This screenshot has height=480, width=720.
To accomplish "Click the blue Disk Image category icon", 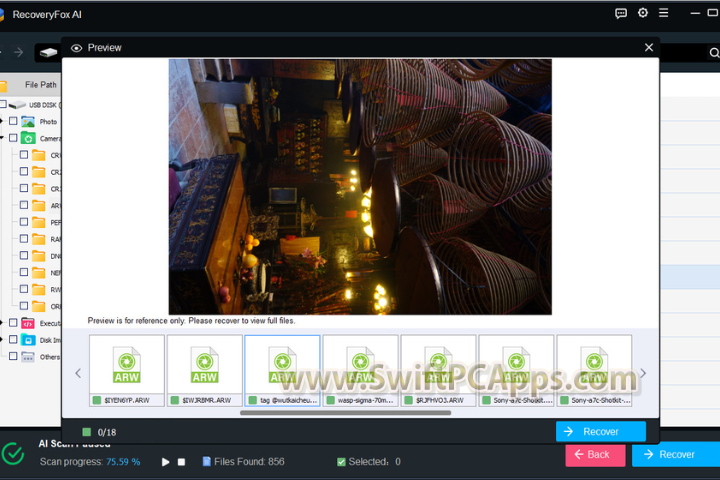I will click(28, 340).
